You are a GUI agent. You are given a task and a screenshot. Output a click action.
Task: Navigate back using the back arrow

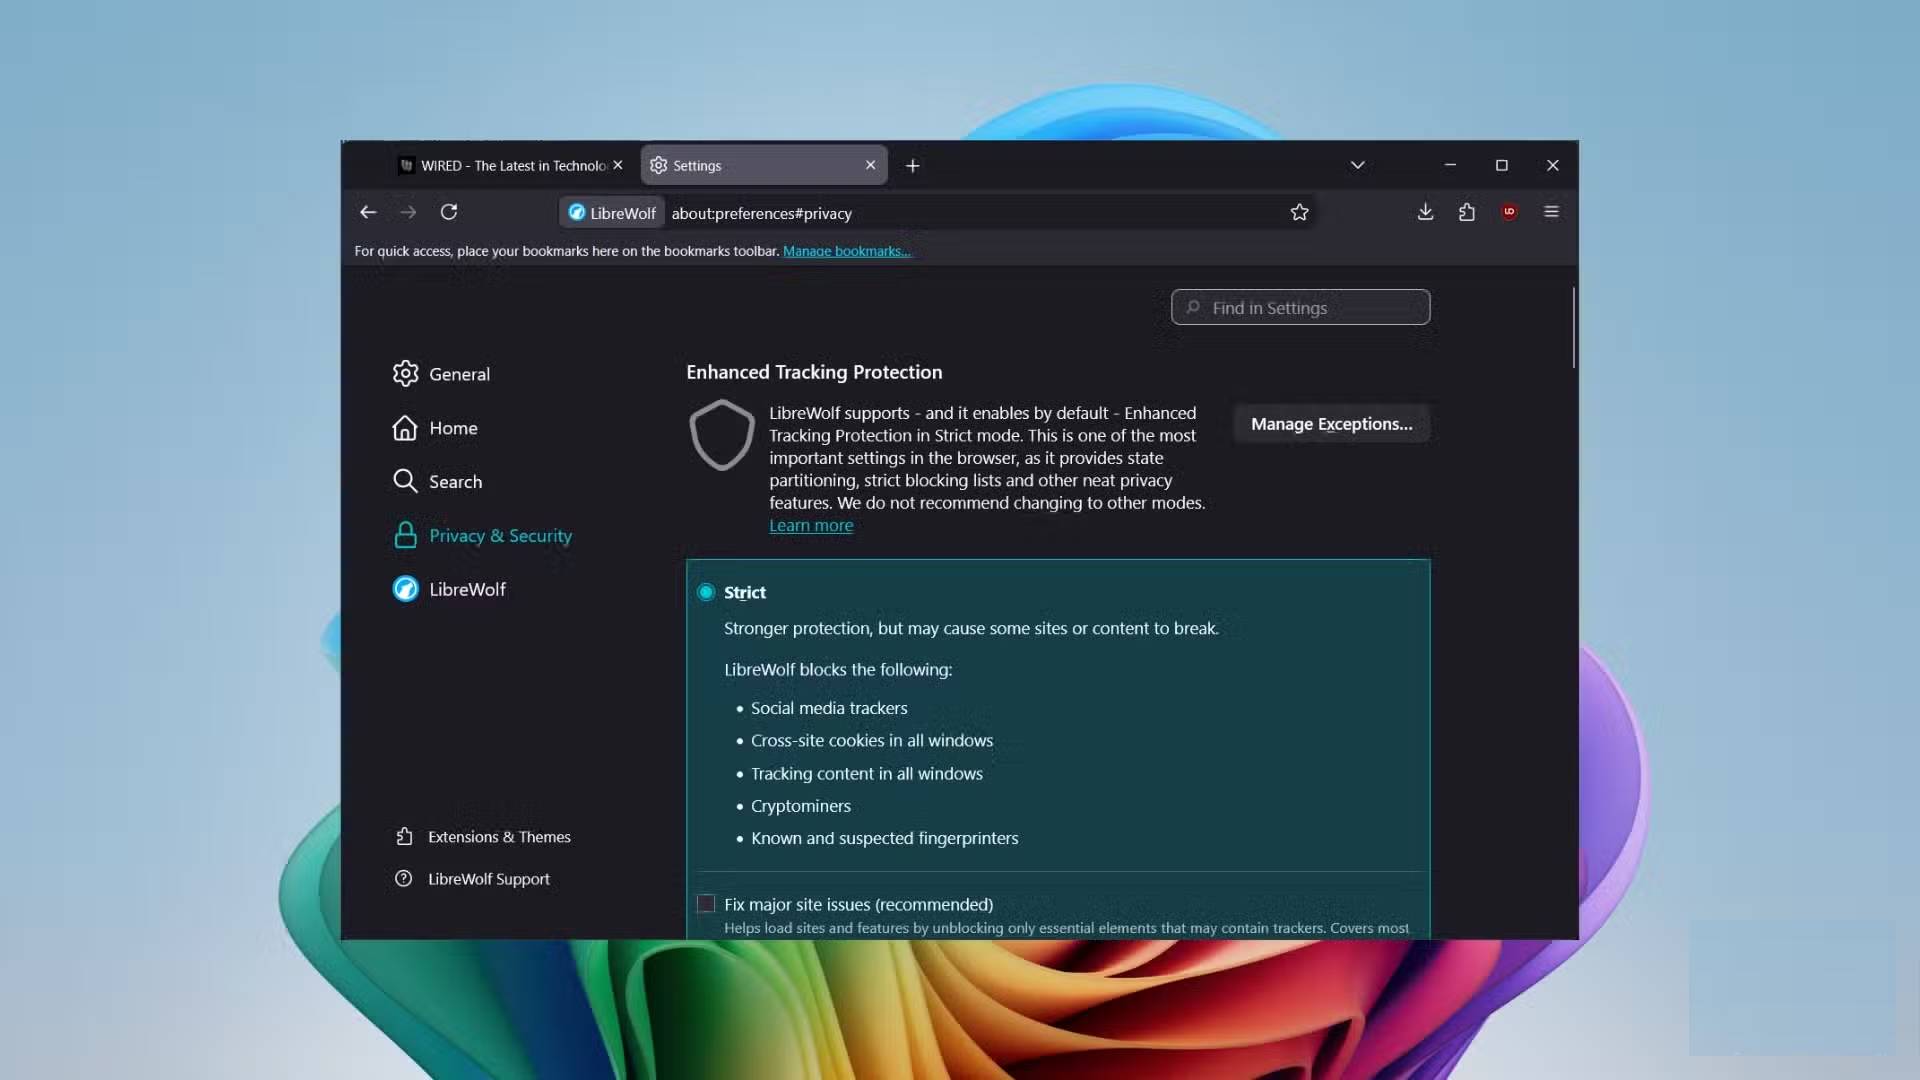(x=368, y=212)
